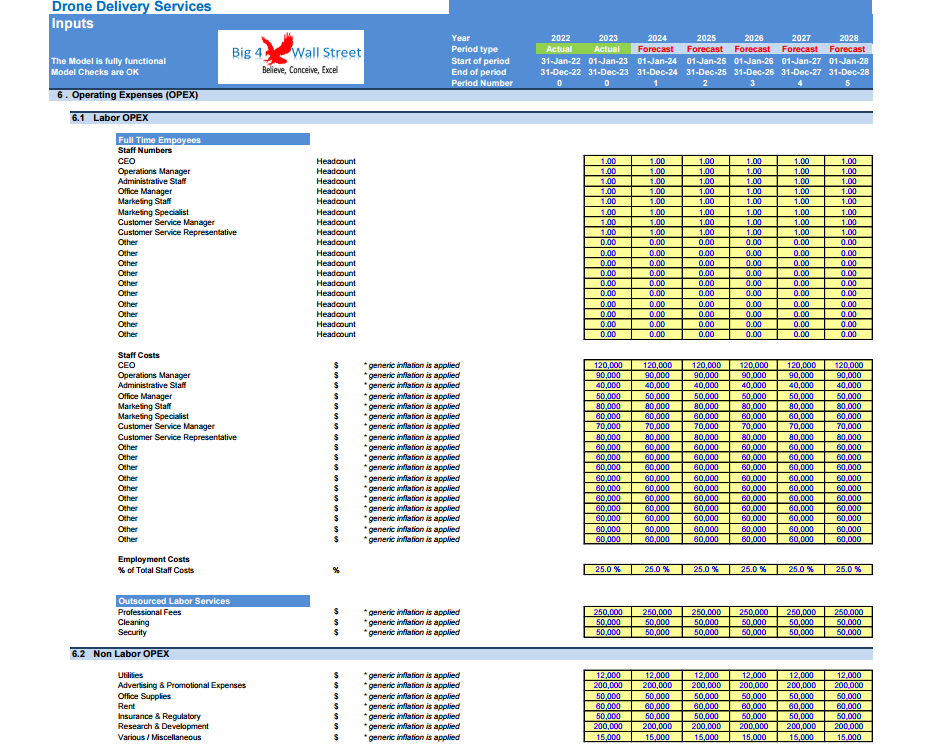932x744 pixels.
Task: Select Marketing Staff cost cell for 2025
Action: [x=706, y=406]
